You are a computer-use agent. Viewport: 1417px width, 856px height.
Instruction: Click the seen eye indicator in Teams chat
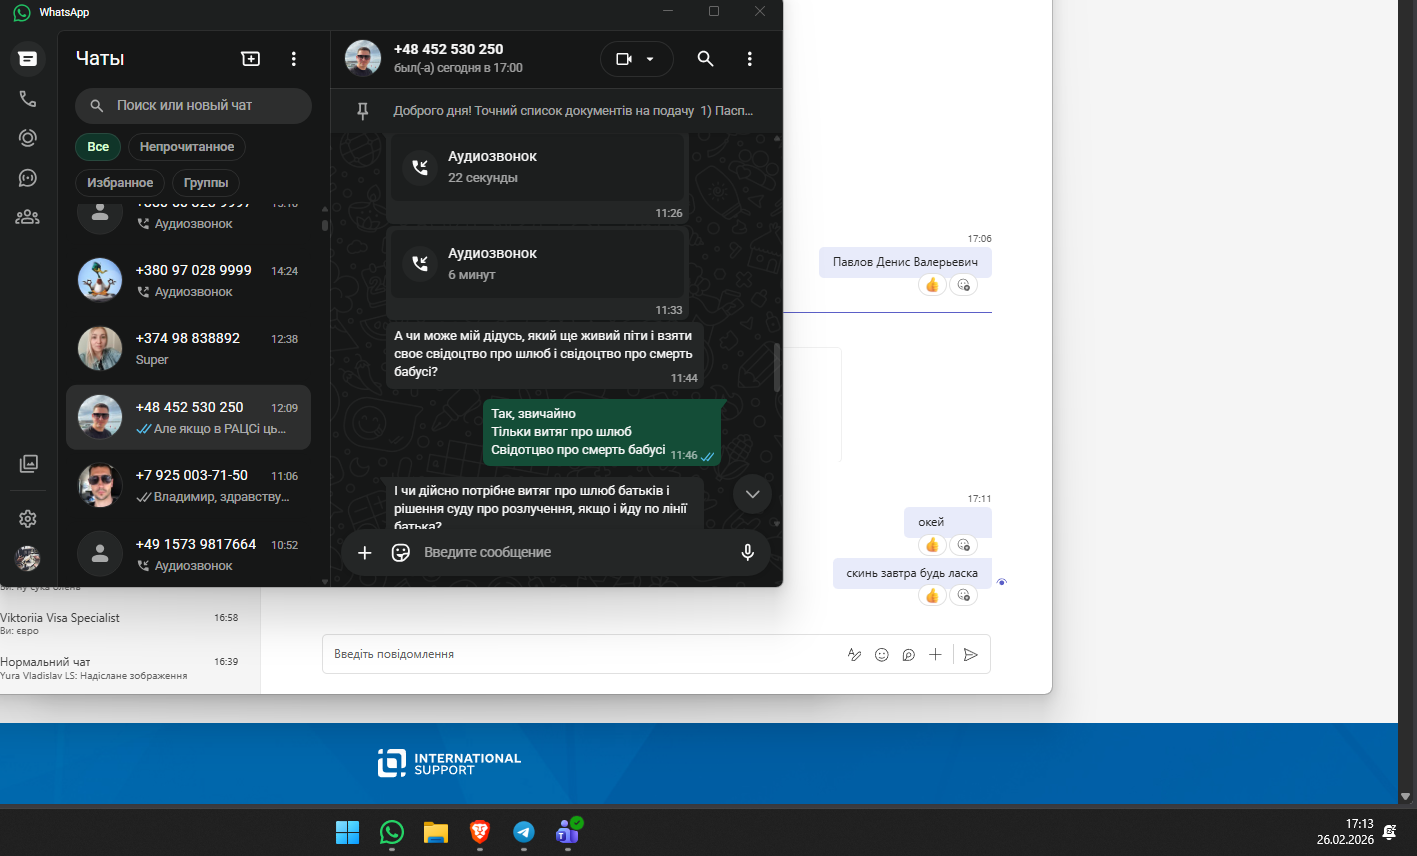point(1001,582)
